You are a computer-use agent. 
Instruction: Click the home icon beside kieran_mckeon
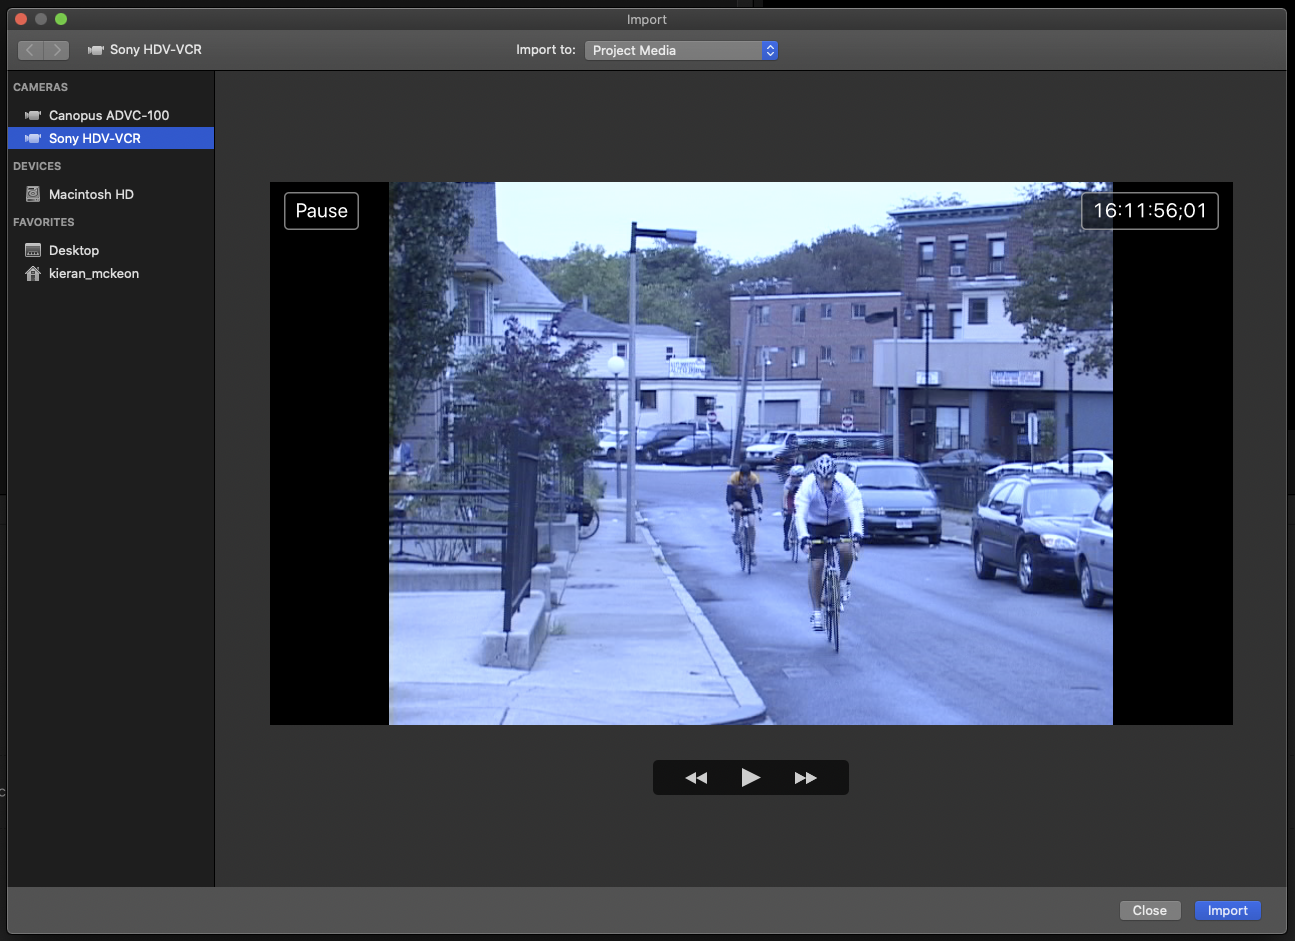(33, 273)
